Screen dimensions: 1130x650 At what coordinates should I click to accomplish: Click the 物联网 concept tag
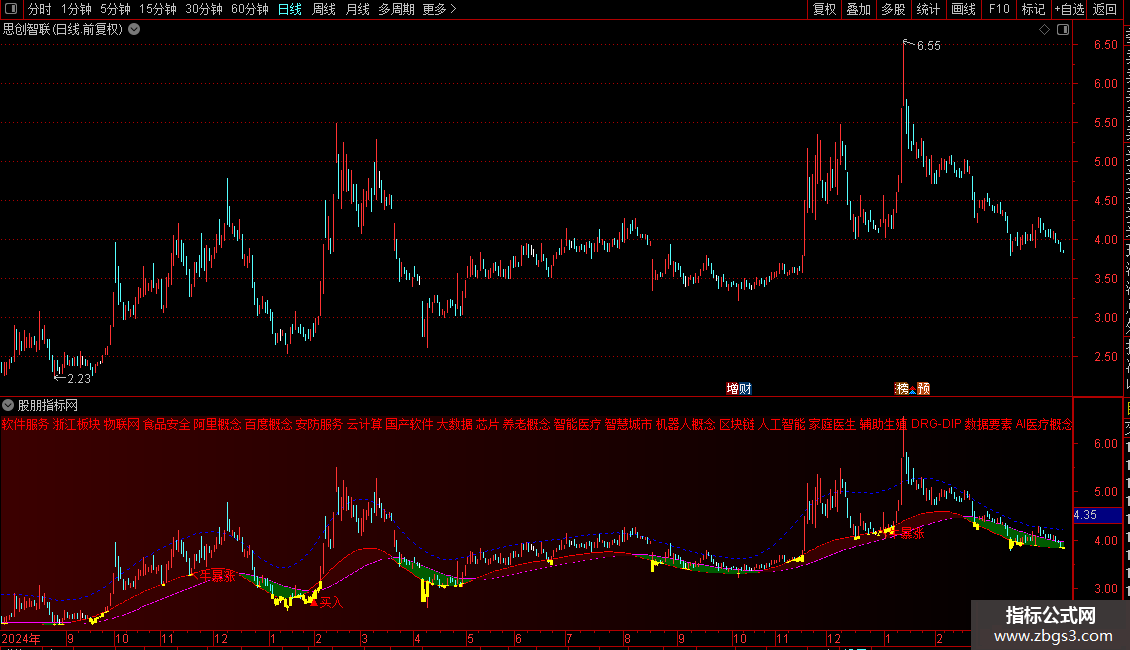point(122,424)
